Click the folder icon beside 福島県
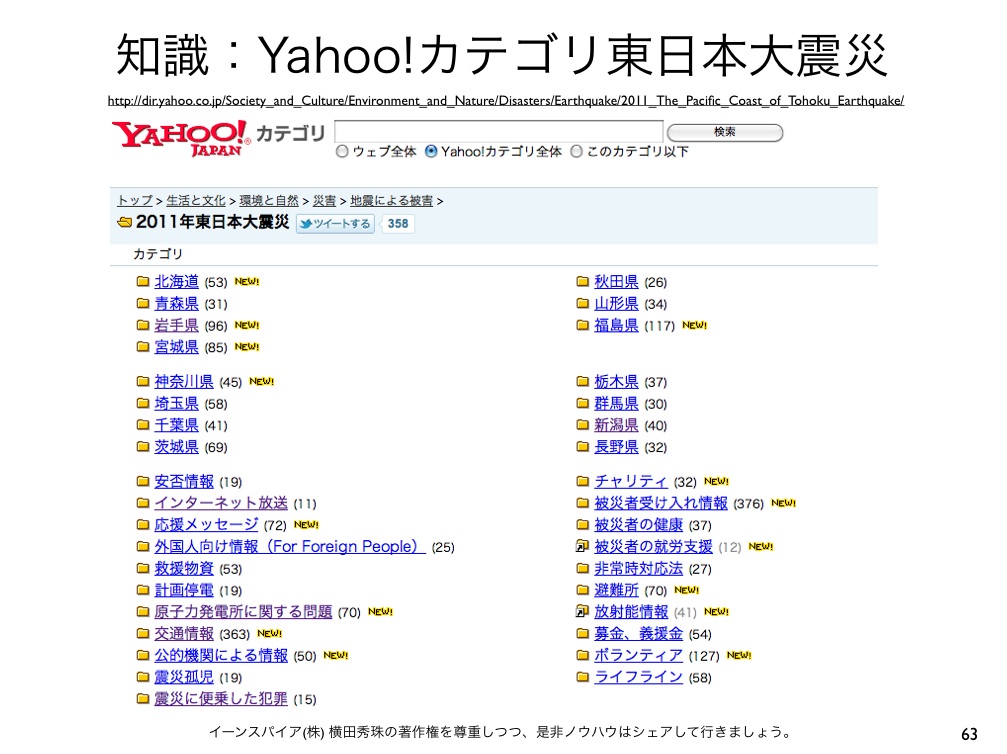This screenshot has width=1007, height=754. [x=582, y=325]
